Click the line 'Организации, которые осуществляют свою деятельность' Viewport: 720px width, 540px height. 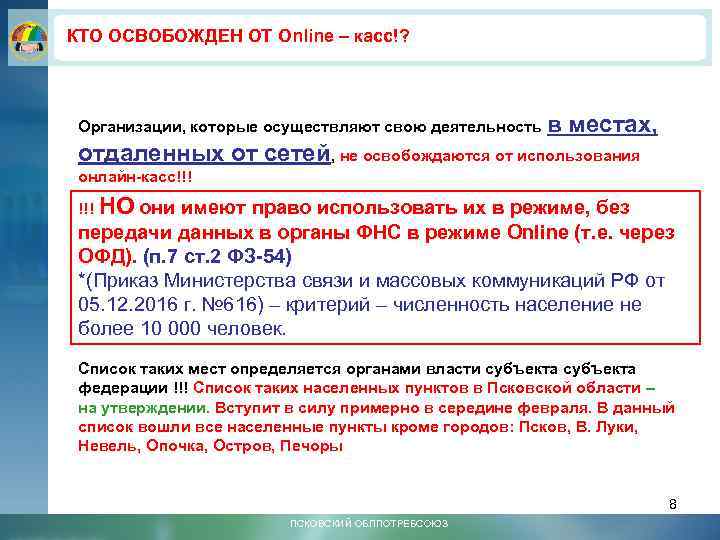310,127
